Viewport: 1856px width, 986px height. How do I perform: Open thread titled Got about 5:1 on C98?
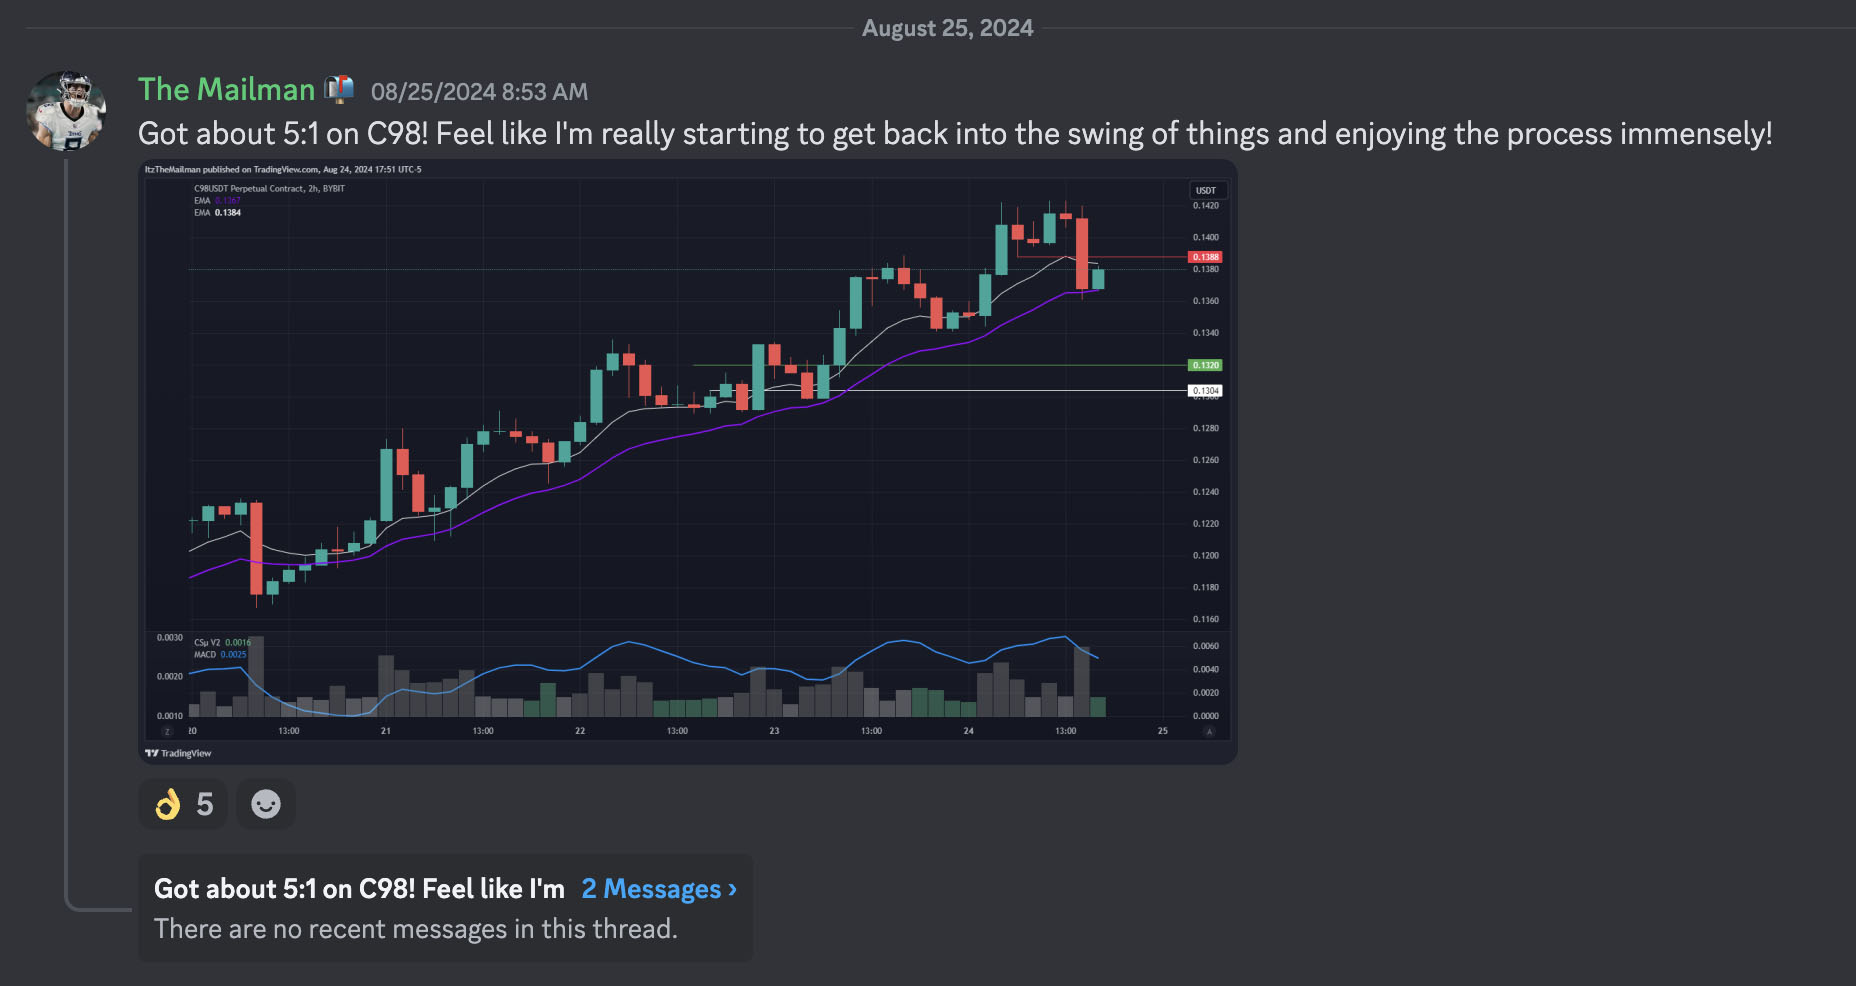tap(359, 889)
